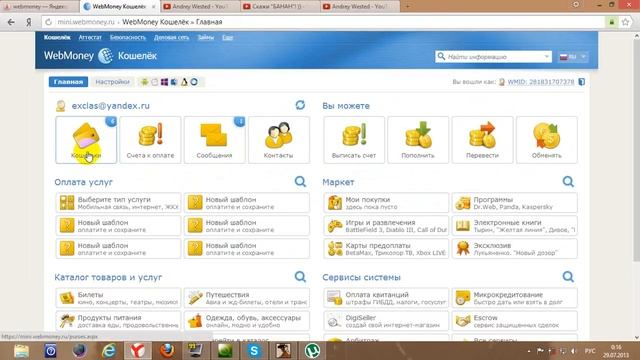Viewport: 640px width, 360px height.
Task: Click the WebMoney globe logo
Action: click(x=106, y=56)
